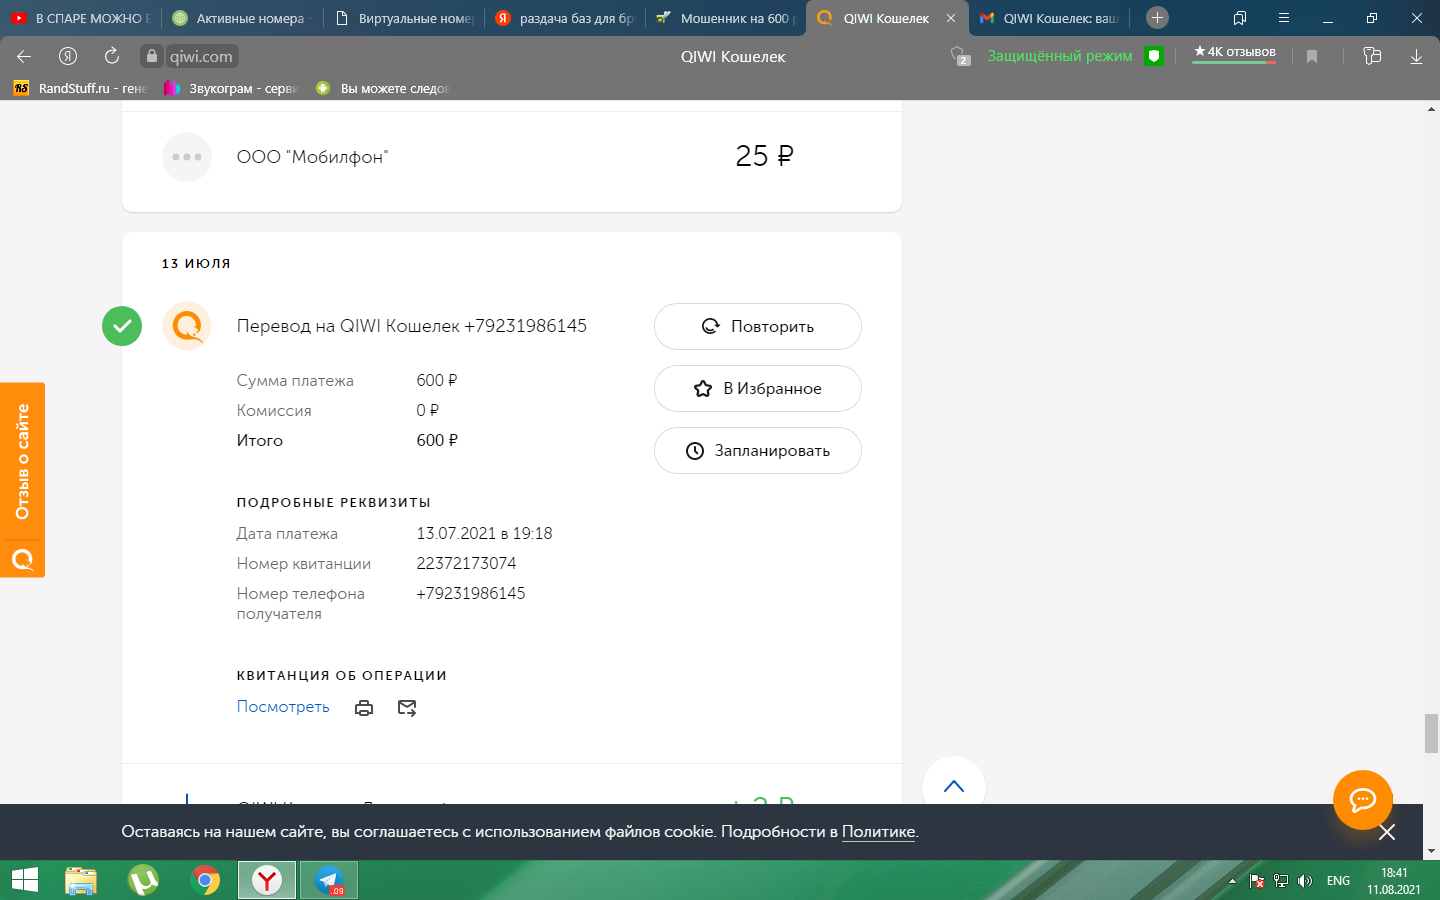Click the scroll-to-top arrow button
Image resolution: width=1440 pixels, height=900 pixels.
(x=954, y=786)
